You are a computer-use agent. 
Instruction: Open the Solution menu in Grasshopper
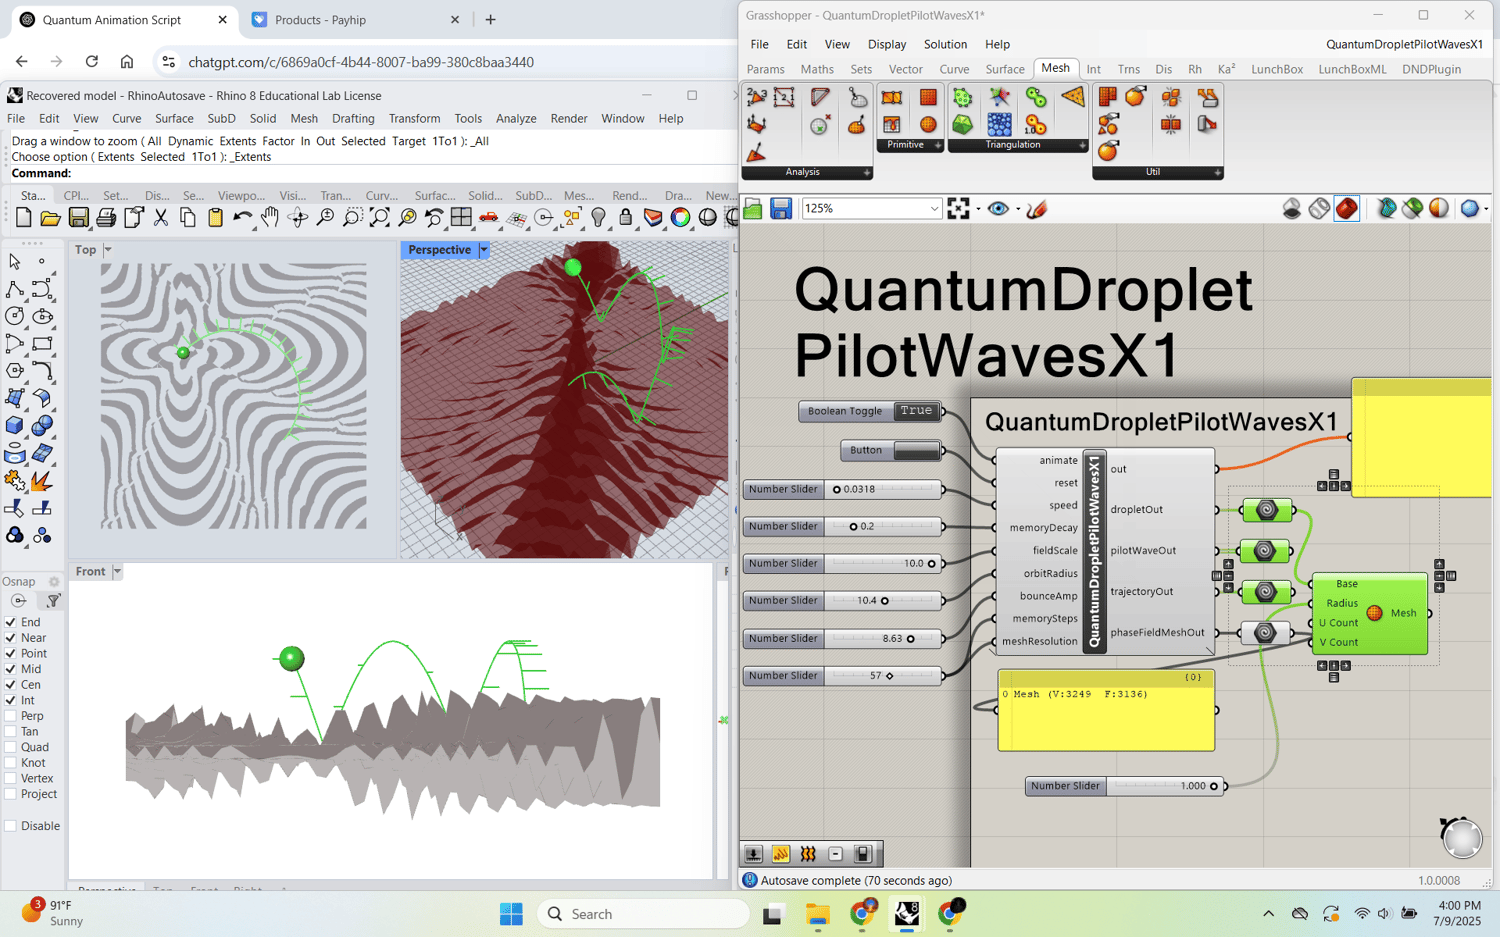(x=945, y=44)
